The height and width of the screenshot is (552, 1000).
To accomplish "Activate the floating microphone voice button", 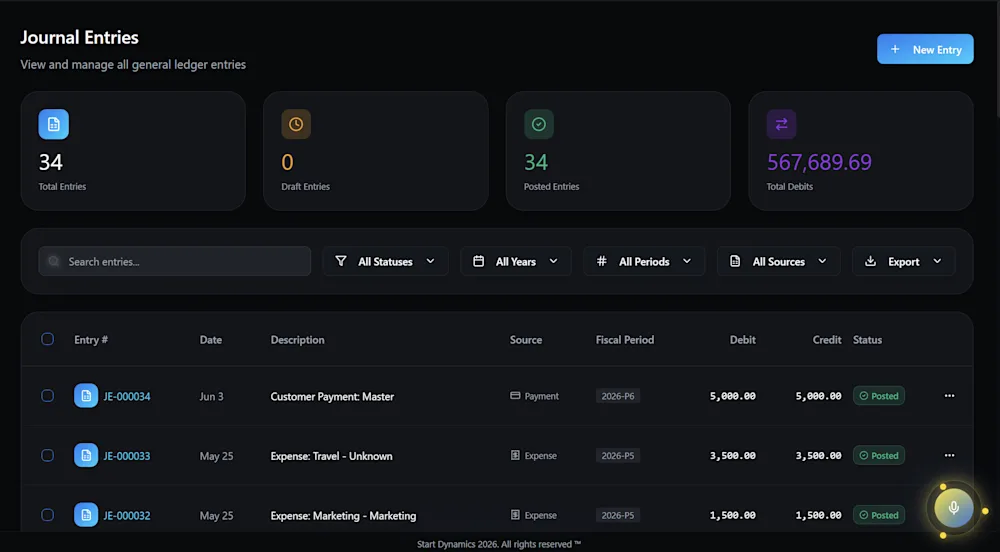I will 954,508.
